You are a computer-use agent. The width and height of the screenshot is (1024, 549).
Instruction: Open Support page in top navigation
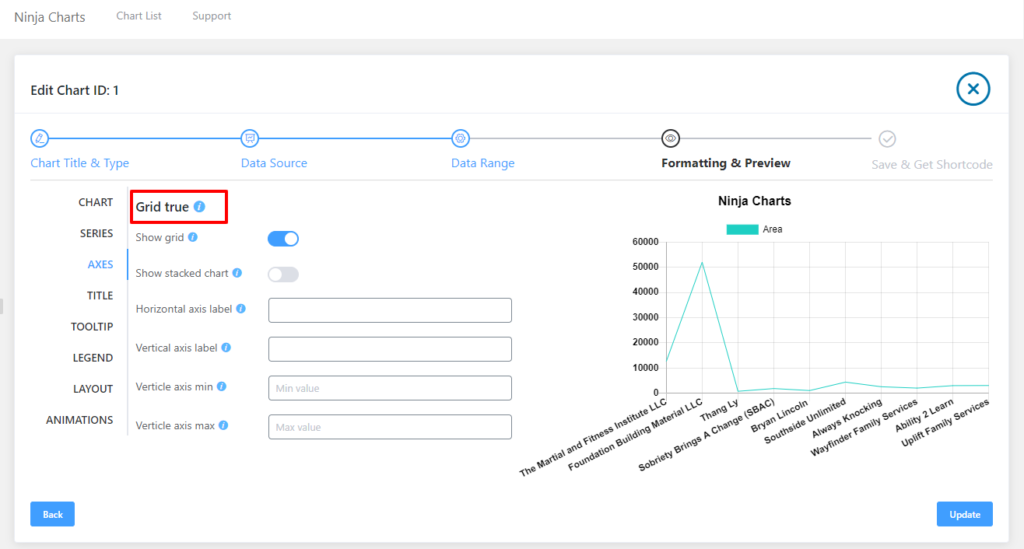point(211,16)
